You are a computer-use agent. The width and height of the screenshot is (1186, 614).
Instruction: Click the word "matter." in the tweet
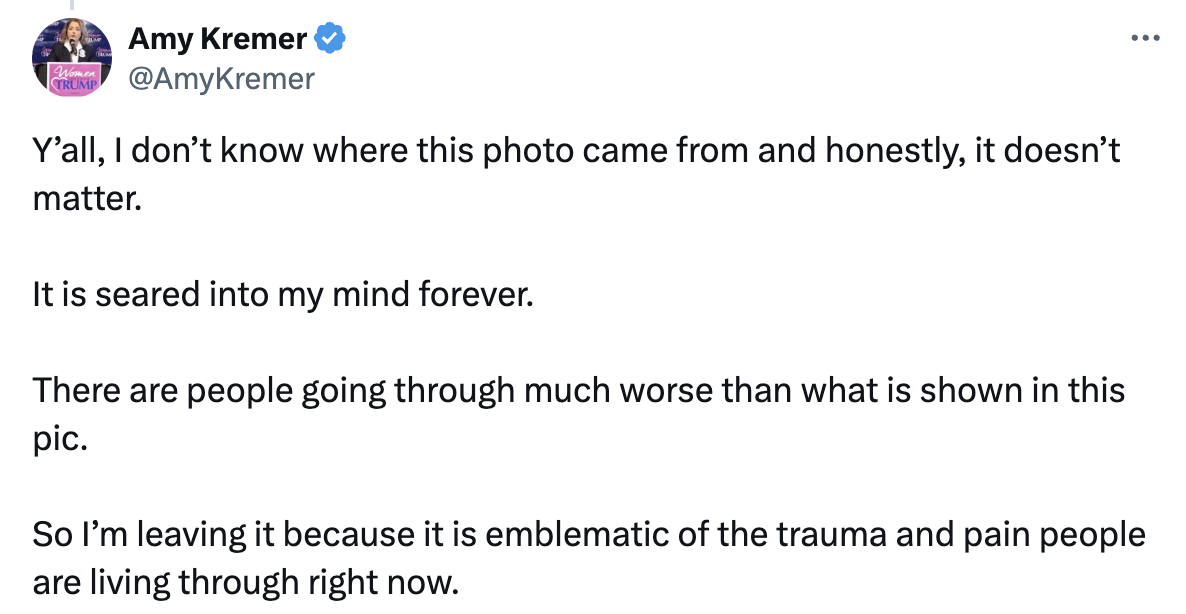(87, 199)
